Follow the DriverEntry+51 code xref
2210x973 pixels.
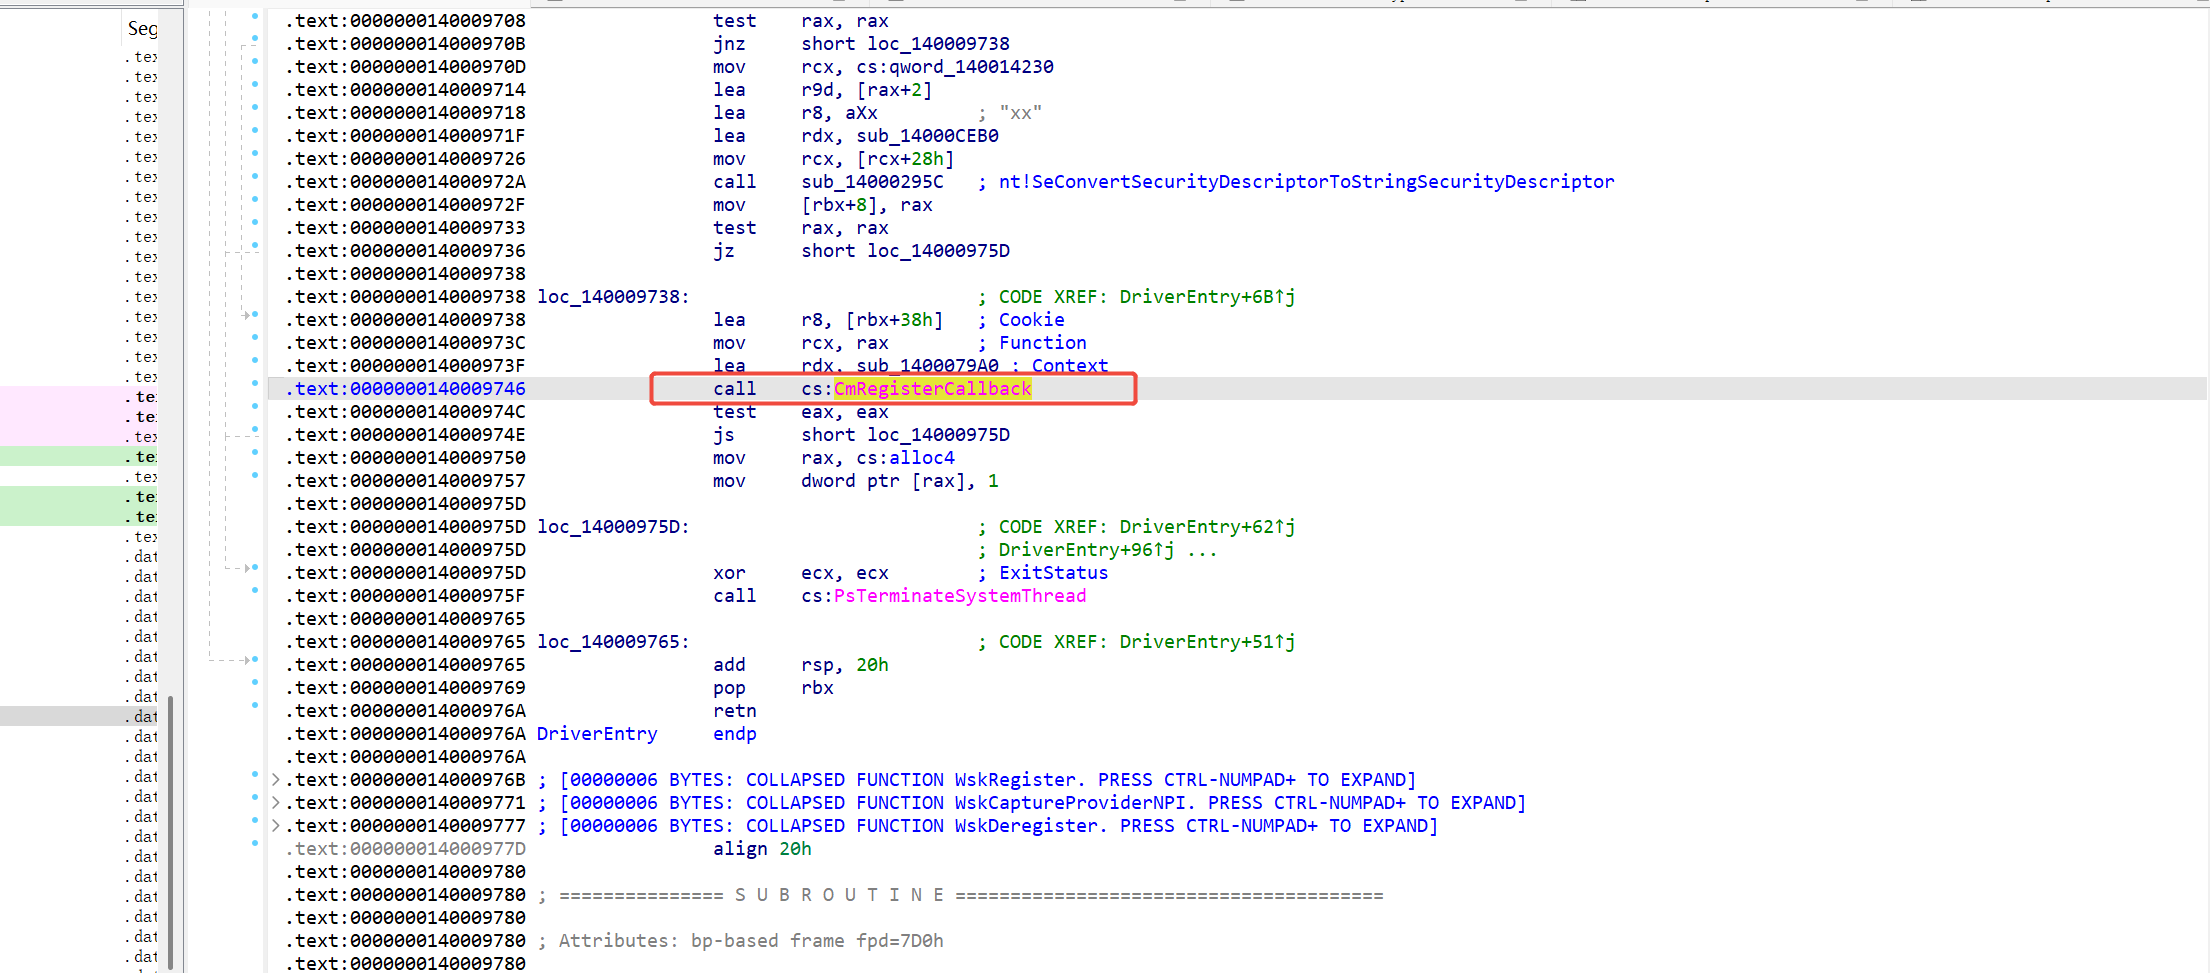pos(1207,642)
